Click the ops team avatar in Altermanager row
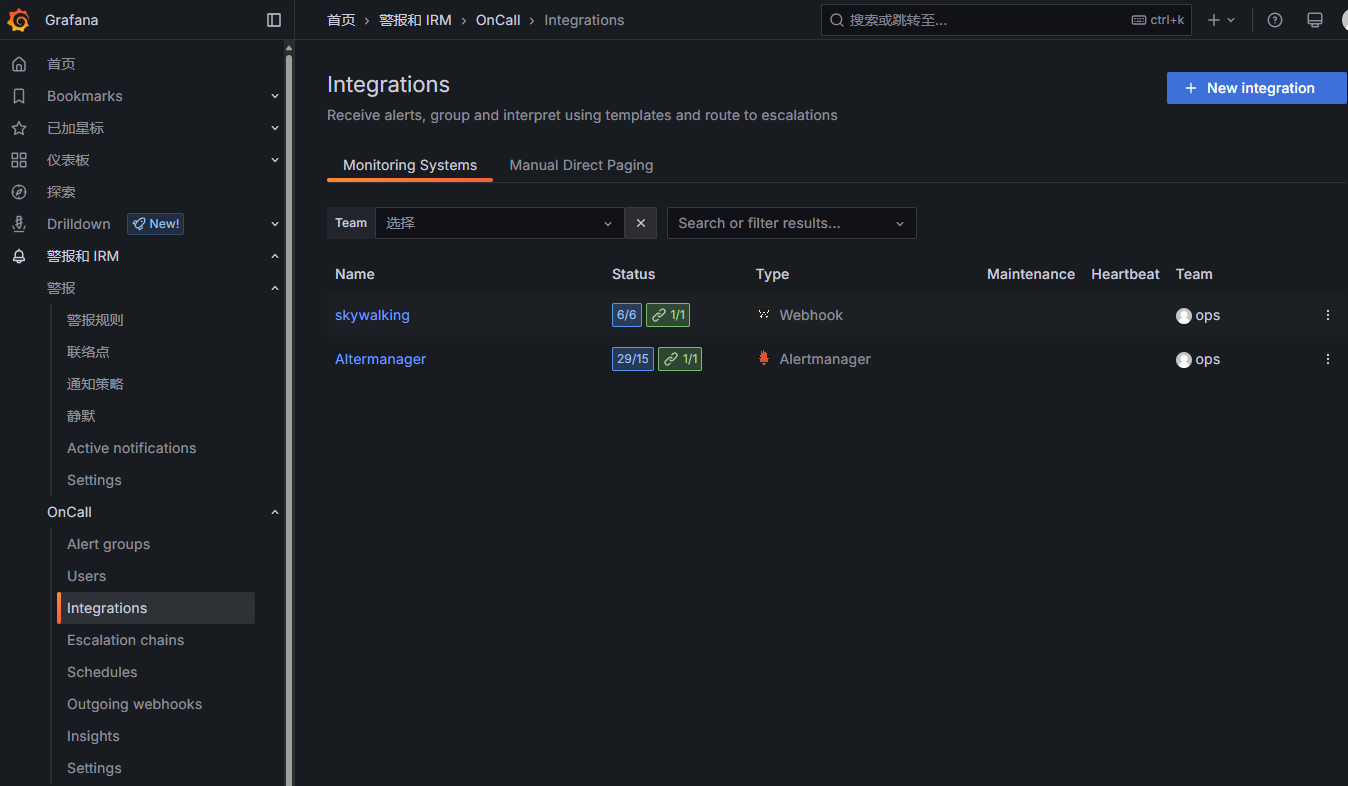This screenshot has height=786, width=1348. 1184,360
